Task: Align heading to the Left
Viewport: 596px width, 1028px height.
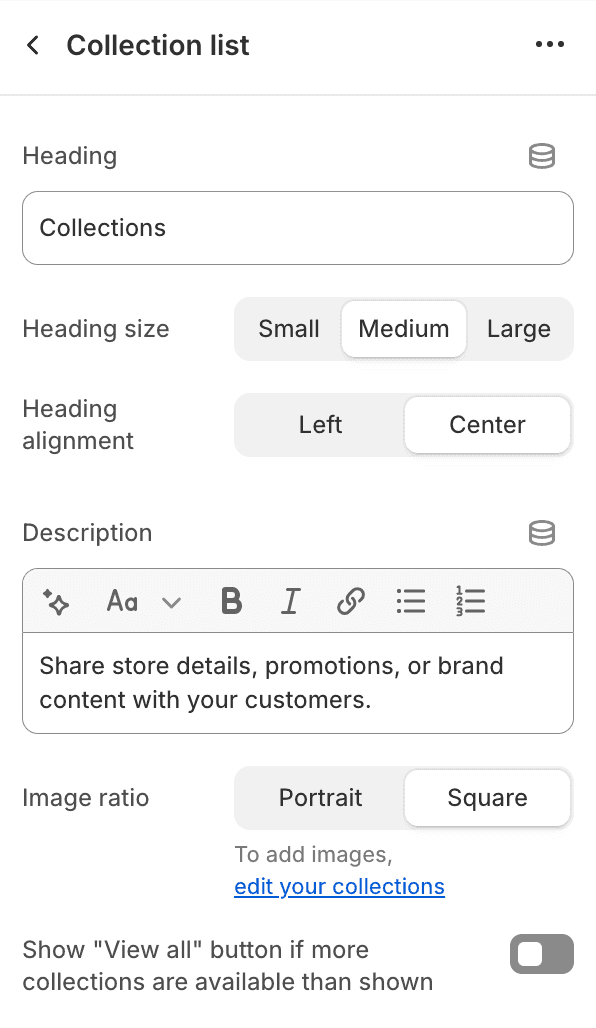Action: (x=320, y=425)
